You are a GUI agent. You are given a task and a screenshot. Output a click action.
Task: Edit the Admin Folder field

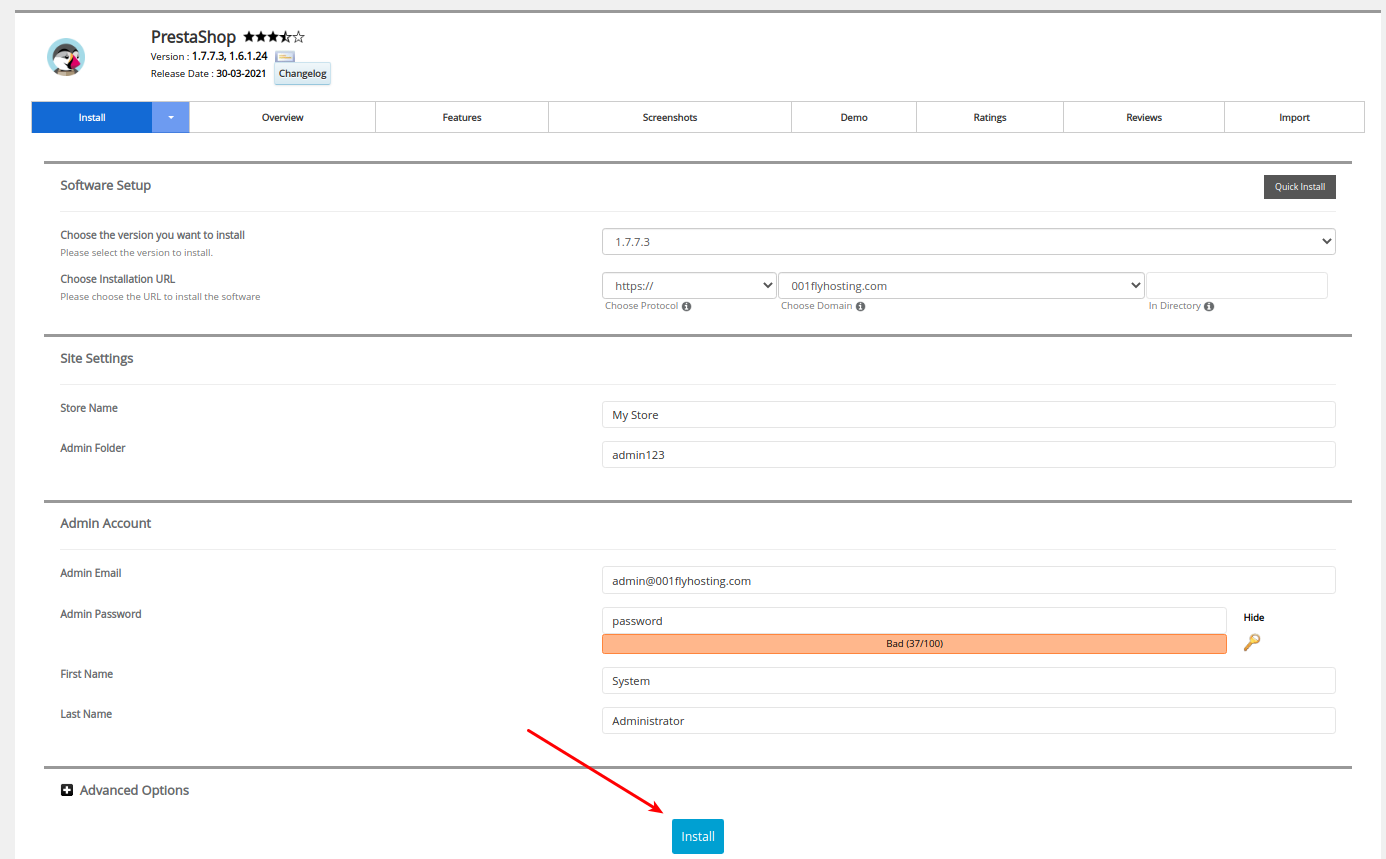point(969,455)
